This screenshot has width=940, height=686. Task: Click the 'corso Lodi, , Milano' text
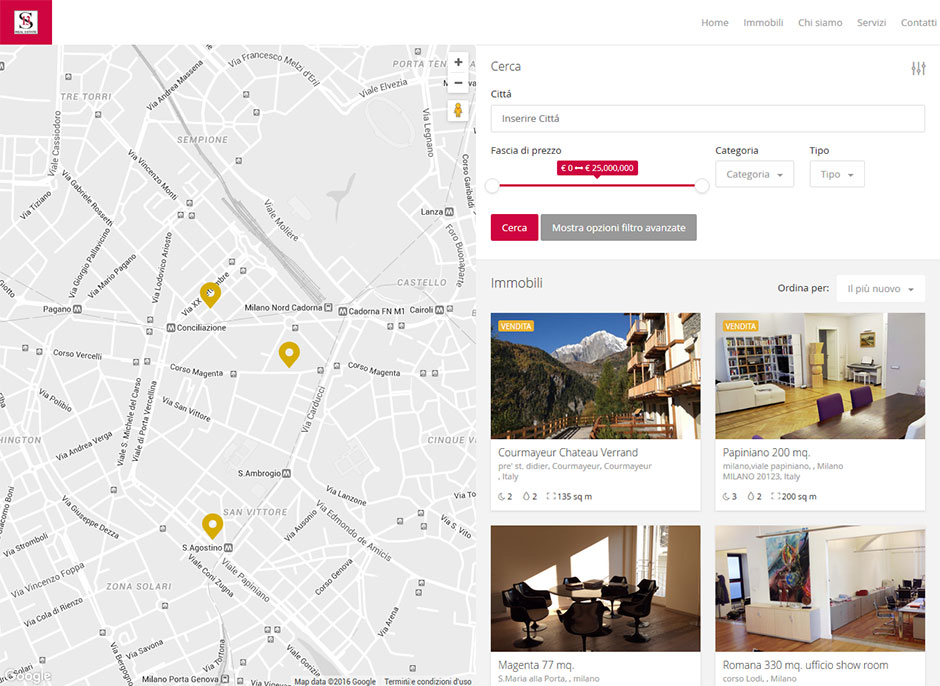click(x=760, y=679)
